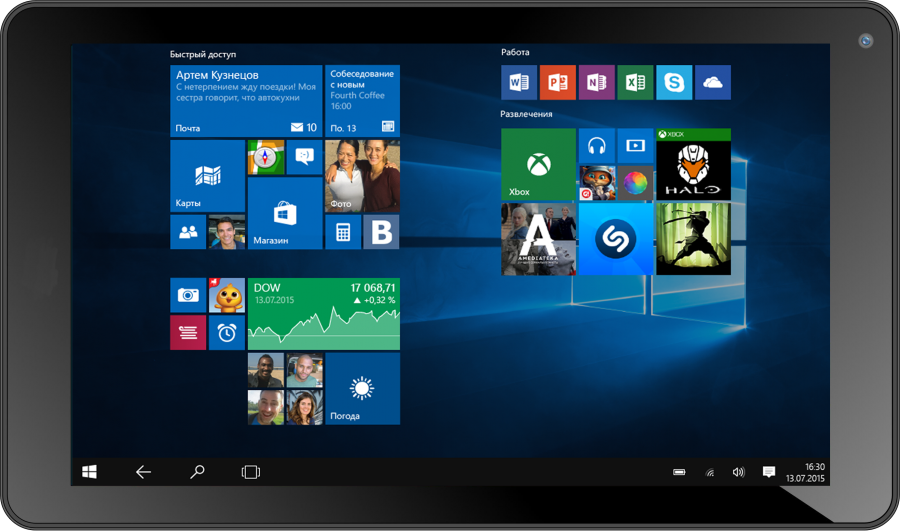Open the Alarm clock tile
The height and width of the screenshot is (531, 900).
[227, 333]
